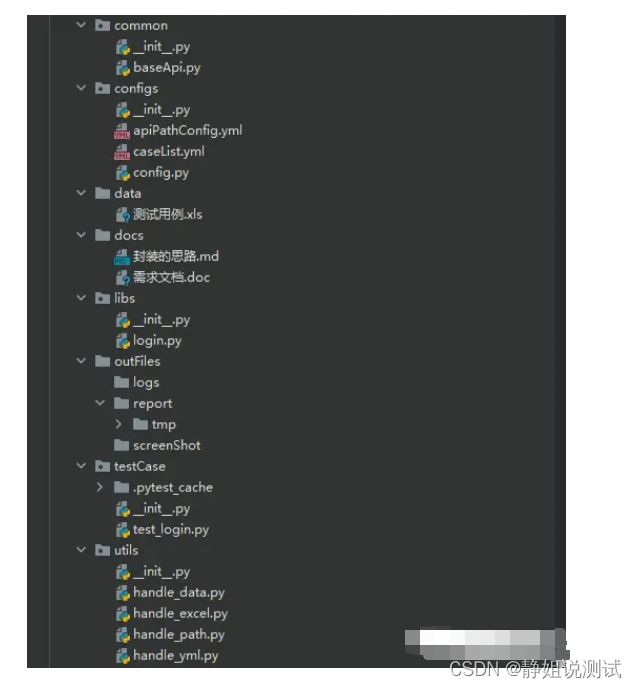Select the testCase folder name
This screenshot has width=637, height=688.
140,466
